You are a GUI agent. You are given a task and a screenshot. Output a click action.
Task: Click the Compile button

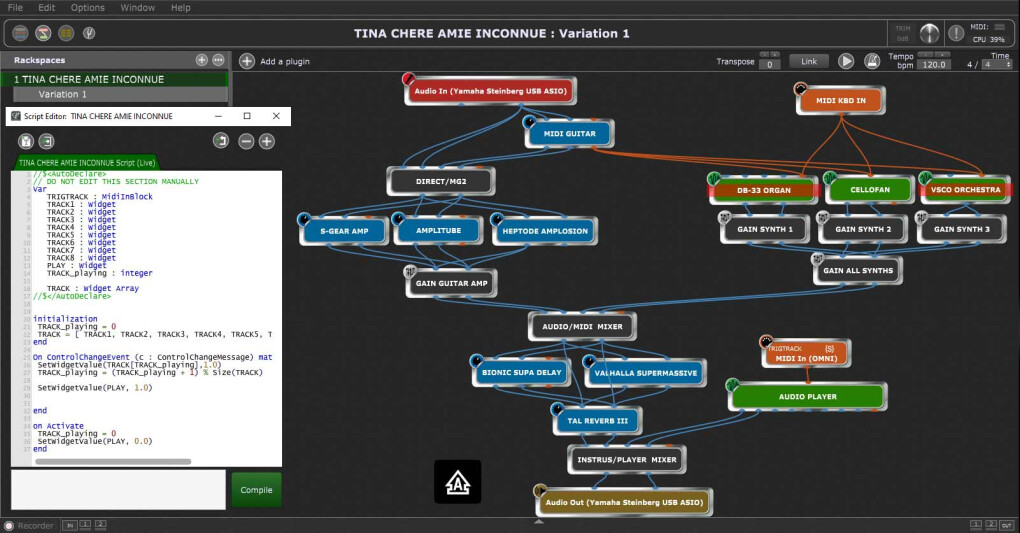[x=256, y=490]
